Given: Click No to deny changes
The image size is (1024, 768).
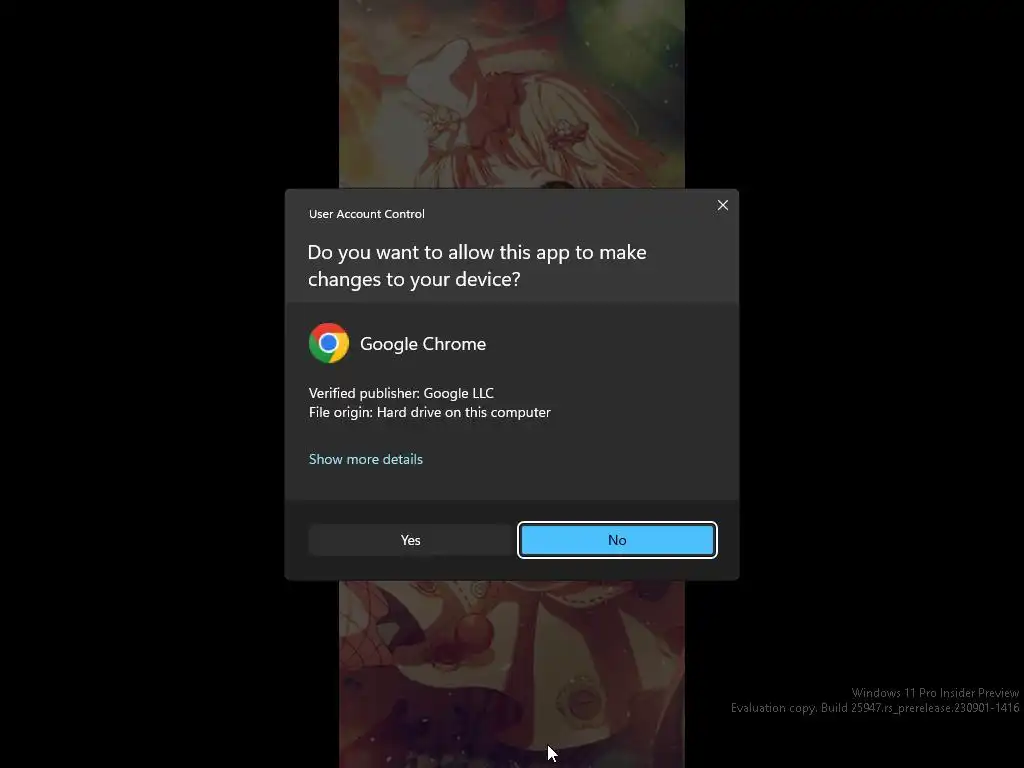Looking at the screenshot, I should pos(617,540).
